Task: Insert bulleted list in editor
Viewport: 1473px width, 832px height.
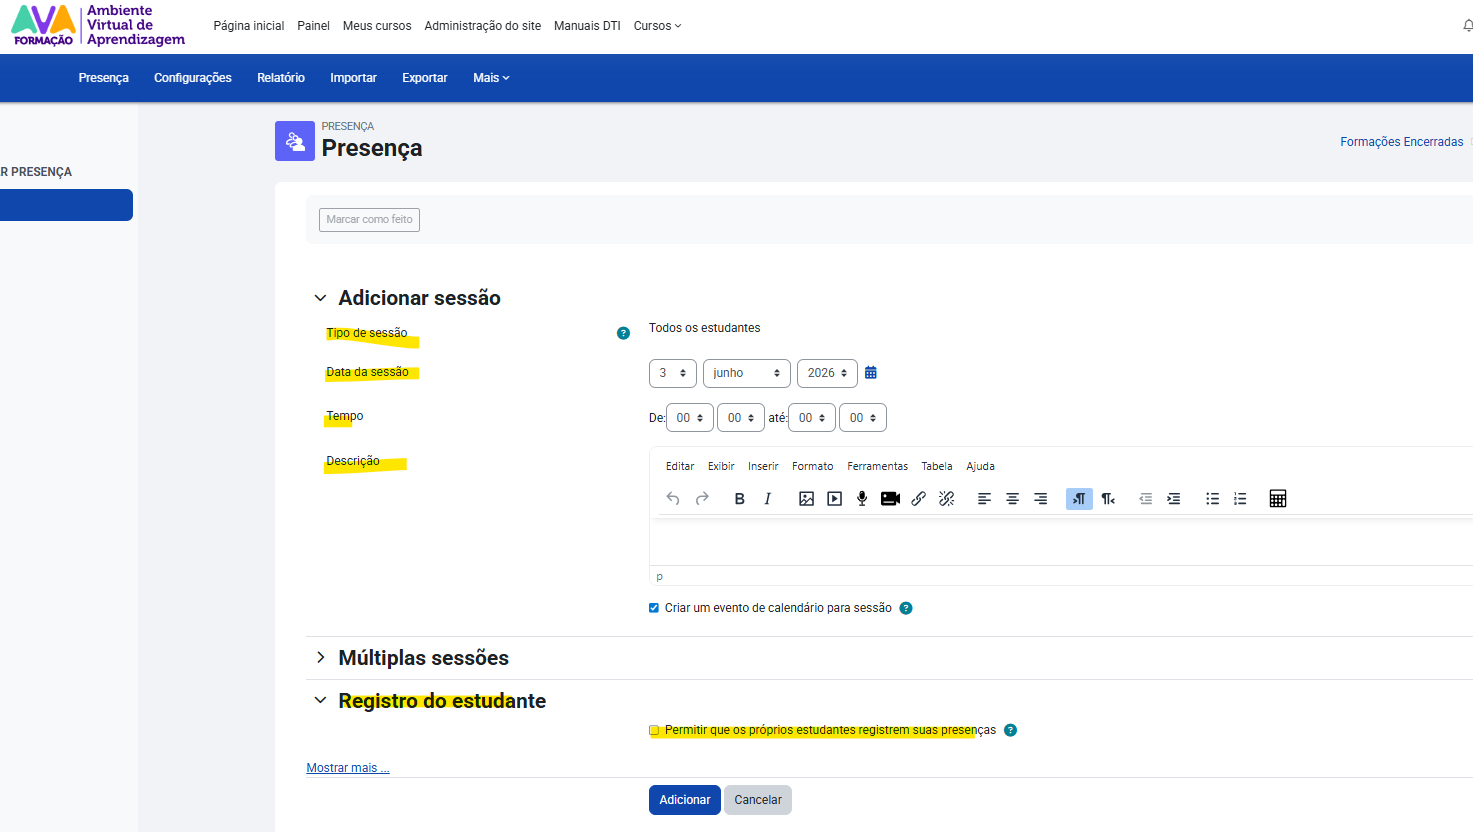Action: click(x=1212, y=498)
